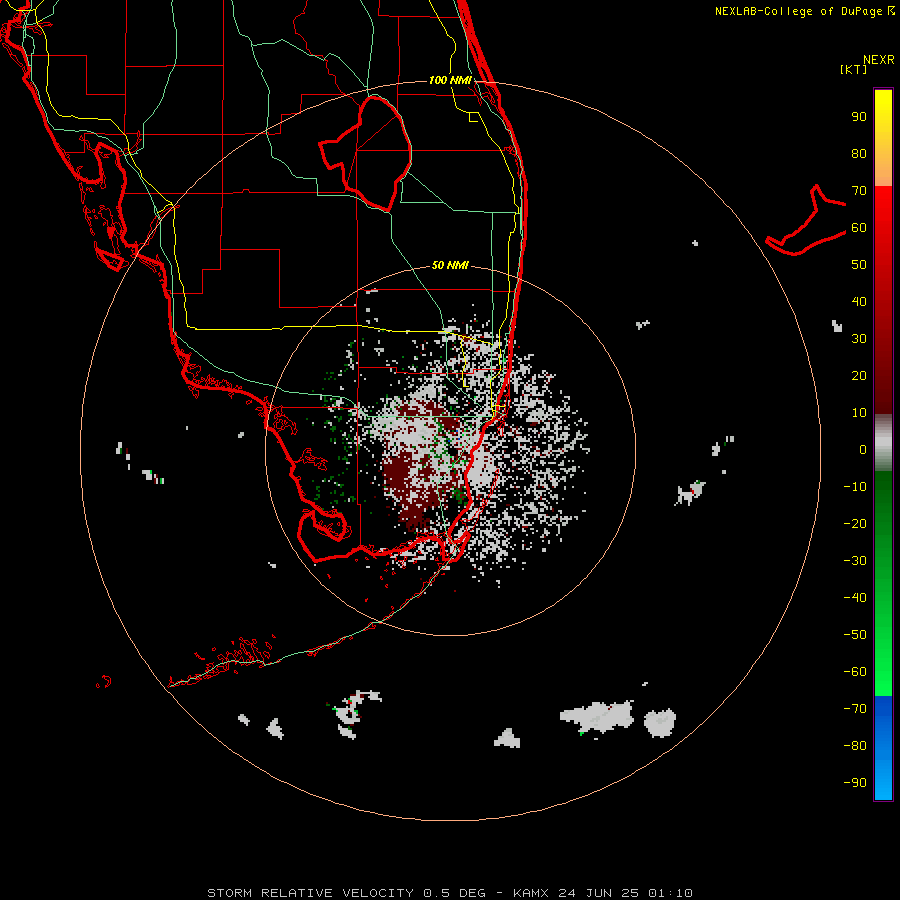This screenshot has width=900, height=900.
Task: Click the NEXLAB-College of DuPage credit text
Action: pos(804,11)
